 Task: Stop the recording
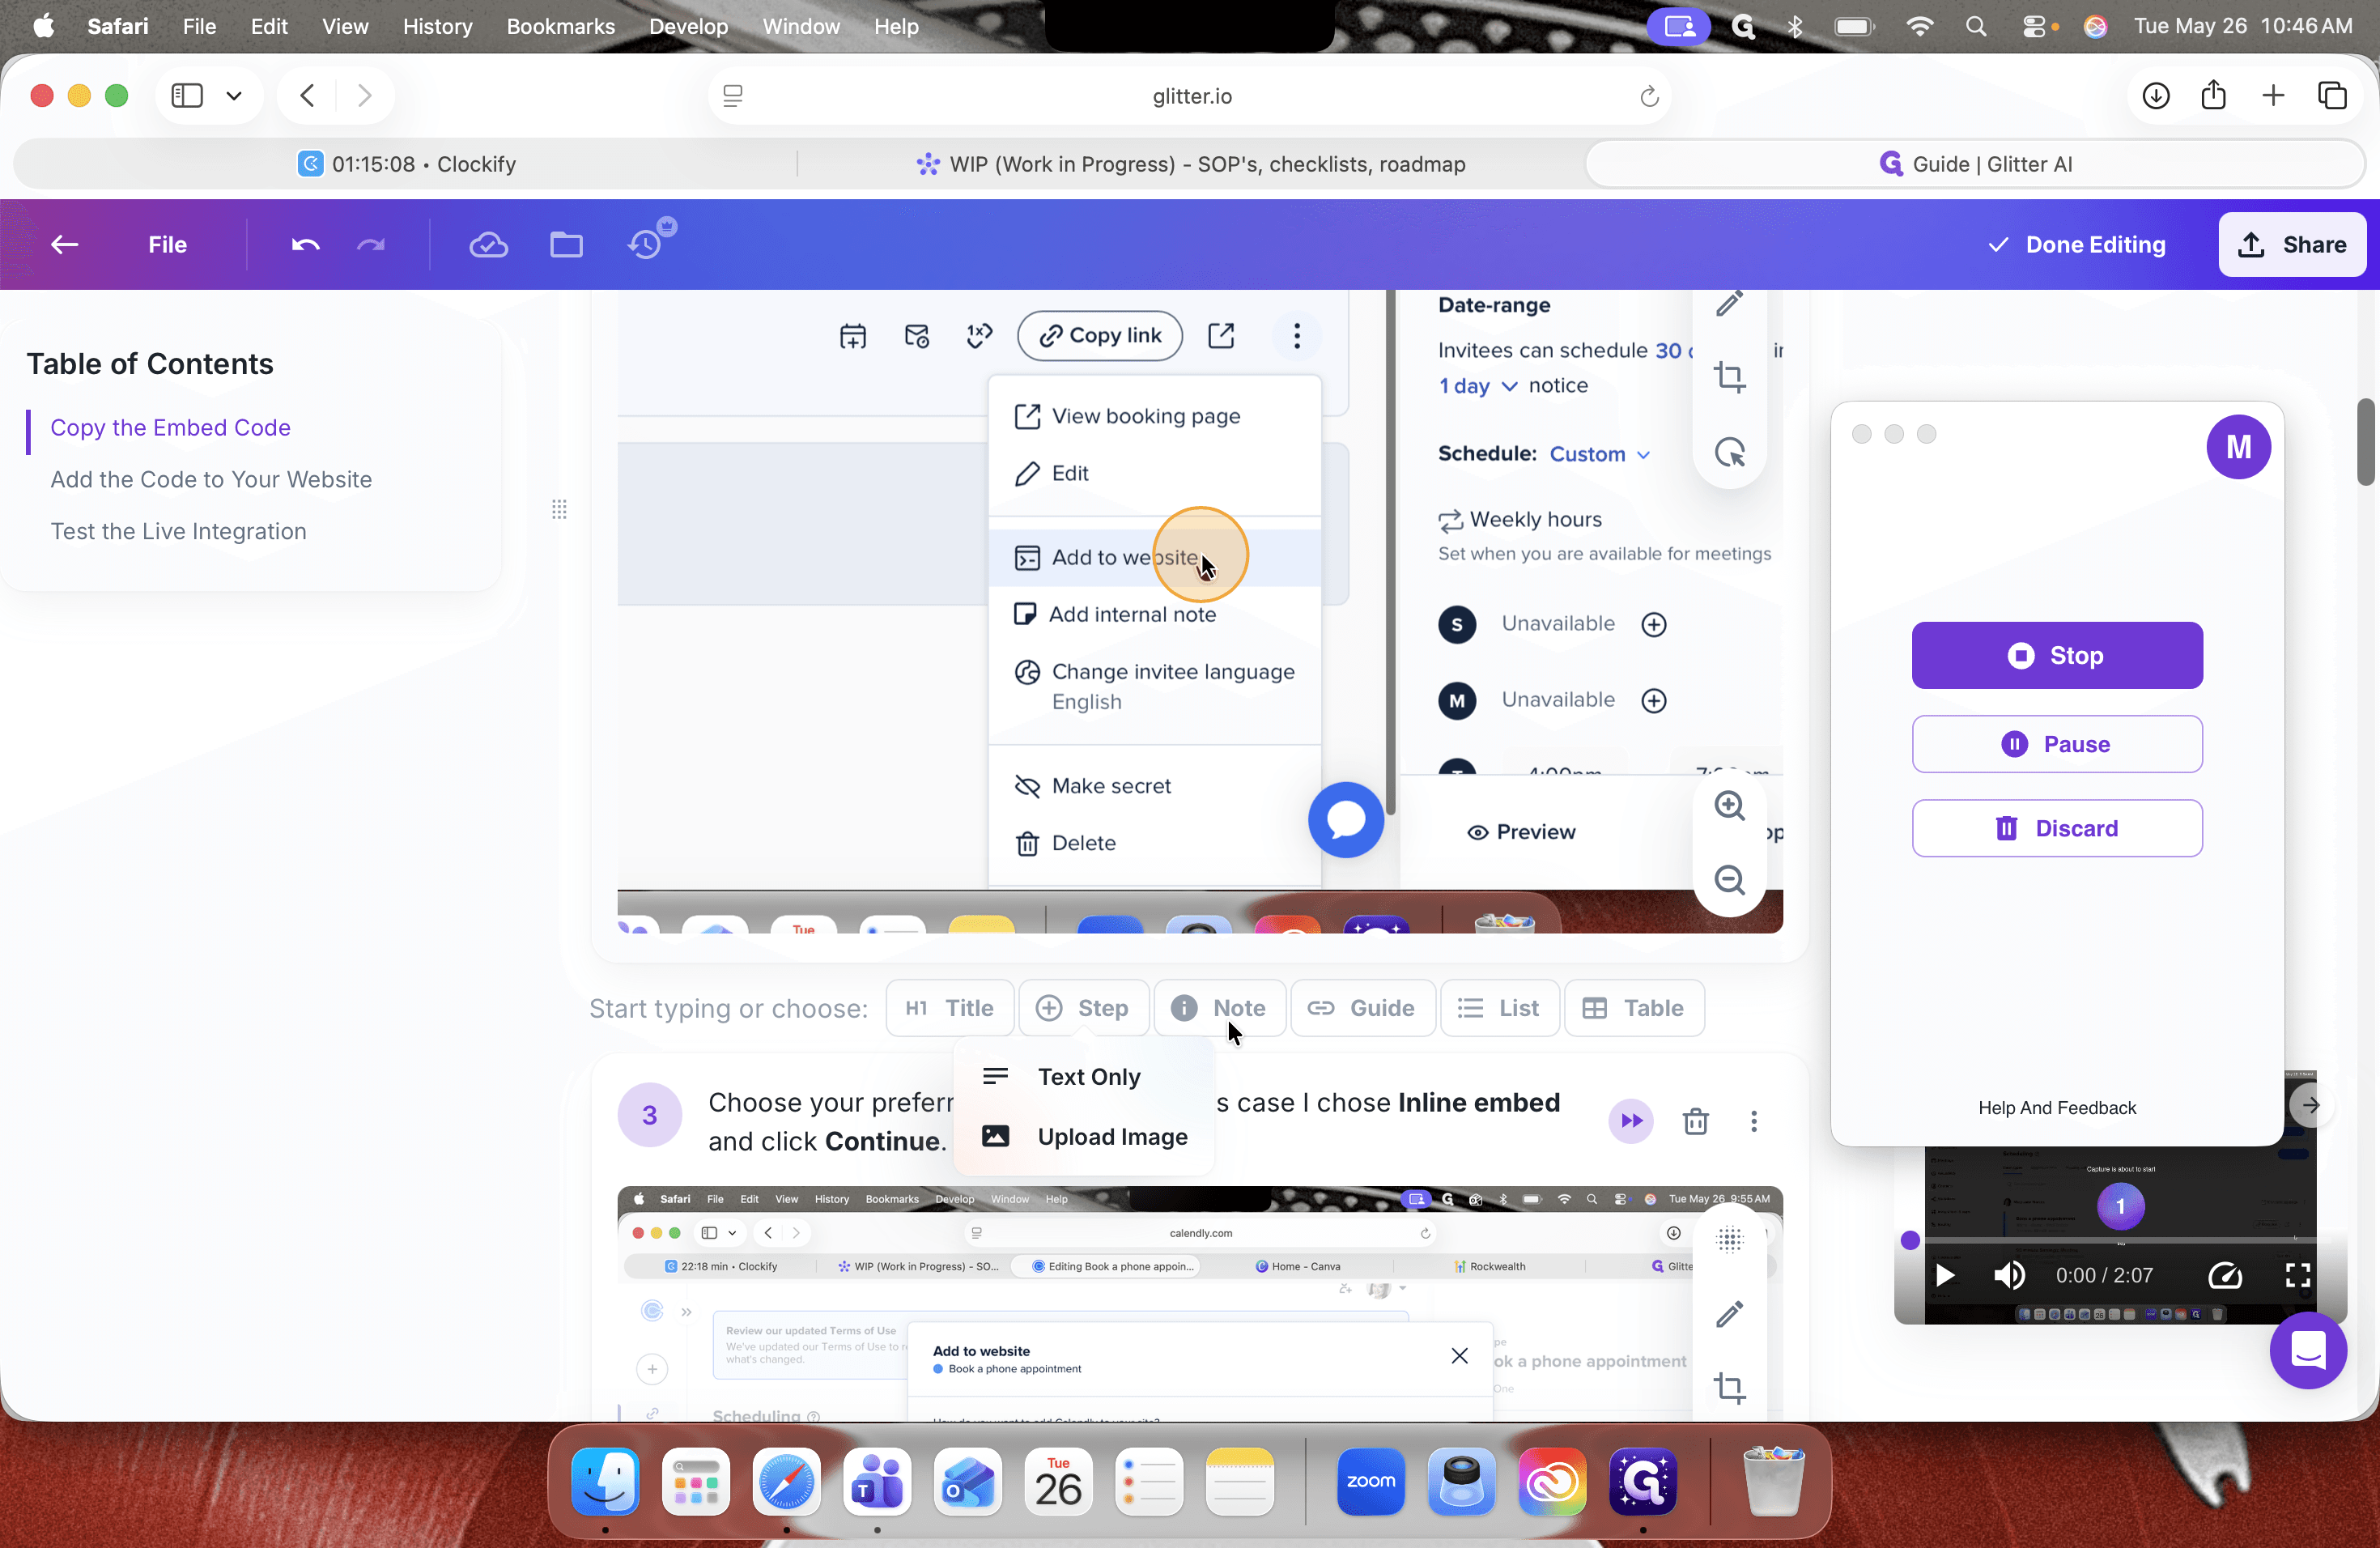pyautogui.click(x=2056, y=655)
